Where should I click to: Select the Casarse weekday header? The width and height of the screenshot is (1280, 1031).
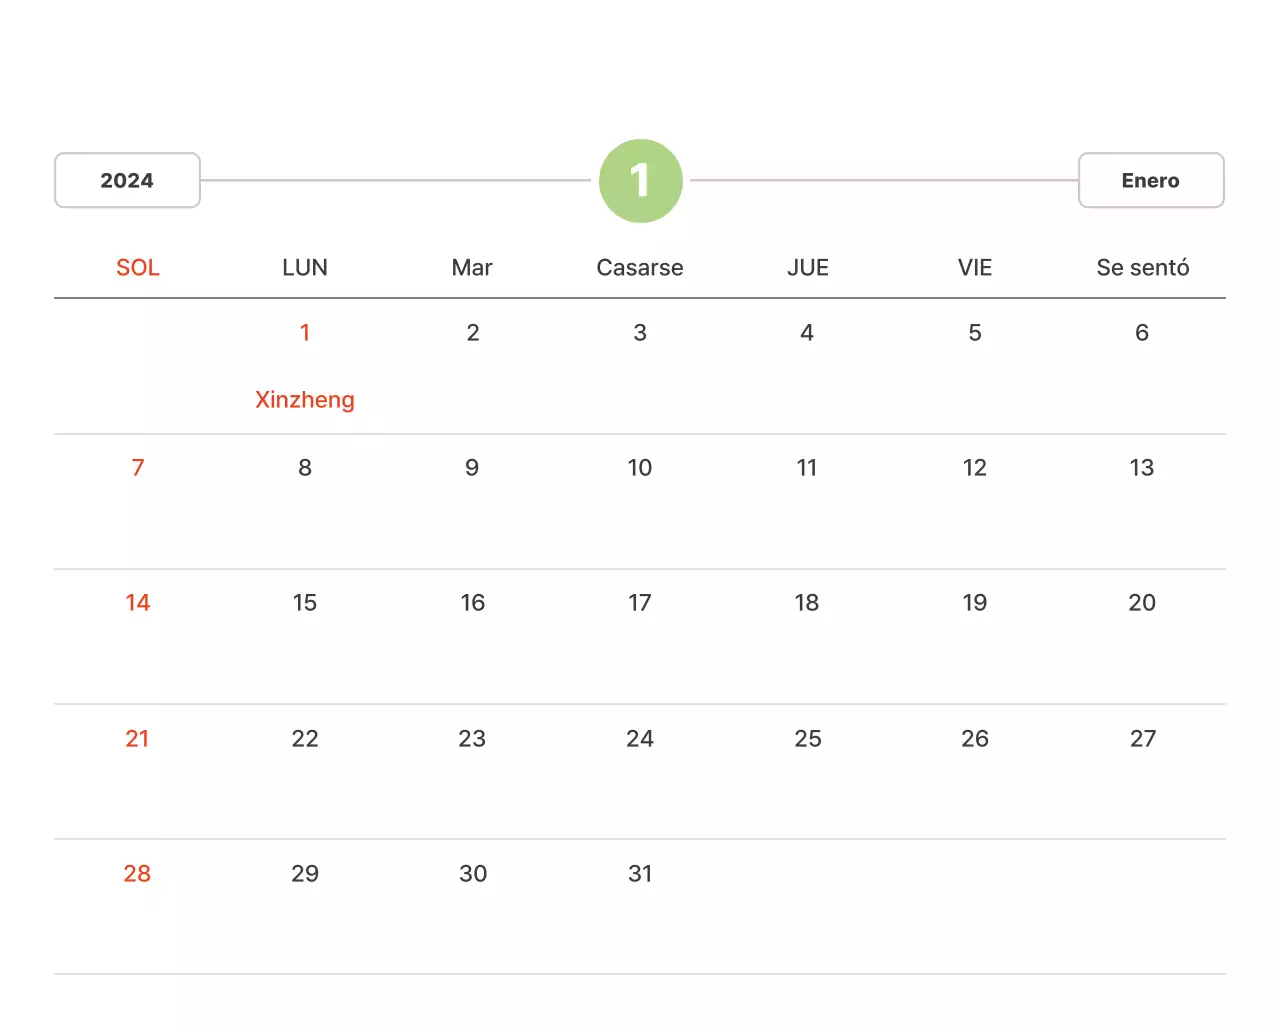click(x=640, y=267)
